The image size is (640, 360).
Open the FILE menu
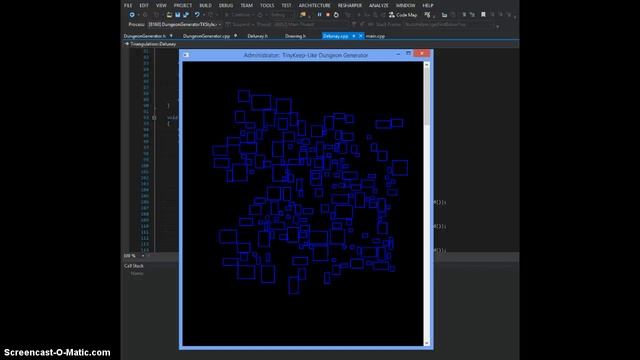(x=128, y=5)
